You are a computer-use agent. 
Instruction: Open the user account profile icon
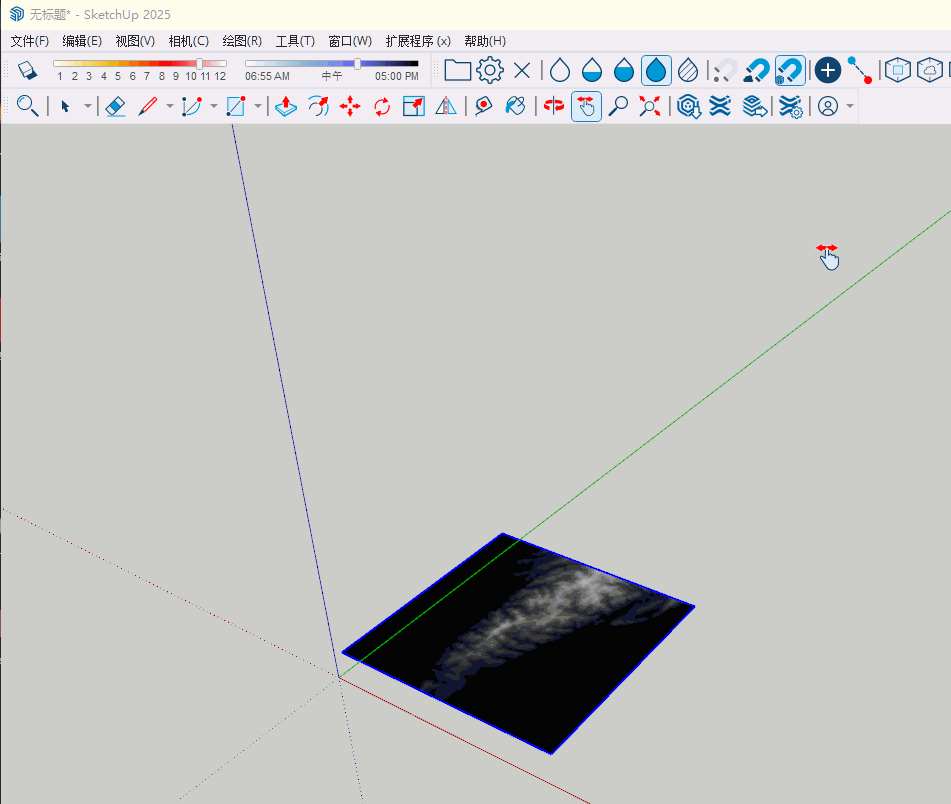tap(828, 106)
